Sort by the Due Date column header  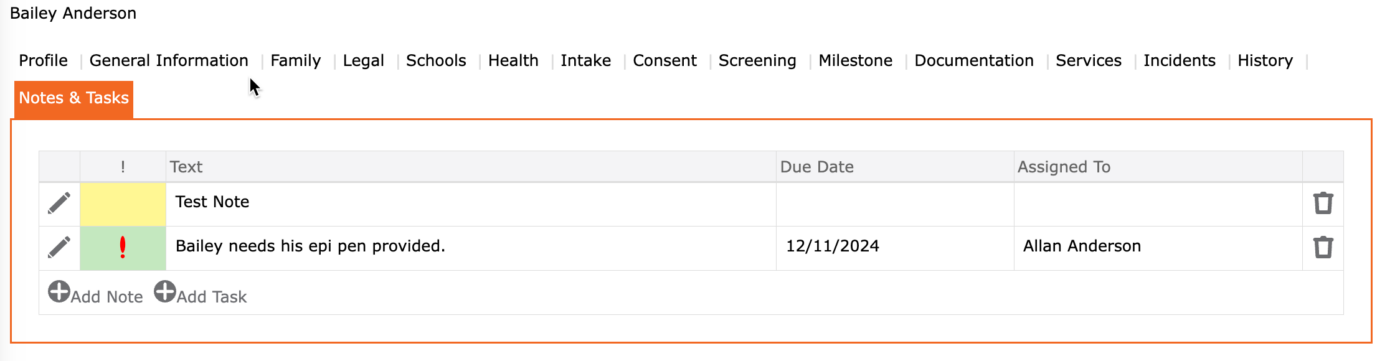[x=817, y=167]
